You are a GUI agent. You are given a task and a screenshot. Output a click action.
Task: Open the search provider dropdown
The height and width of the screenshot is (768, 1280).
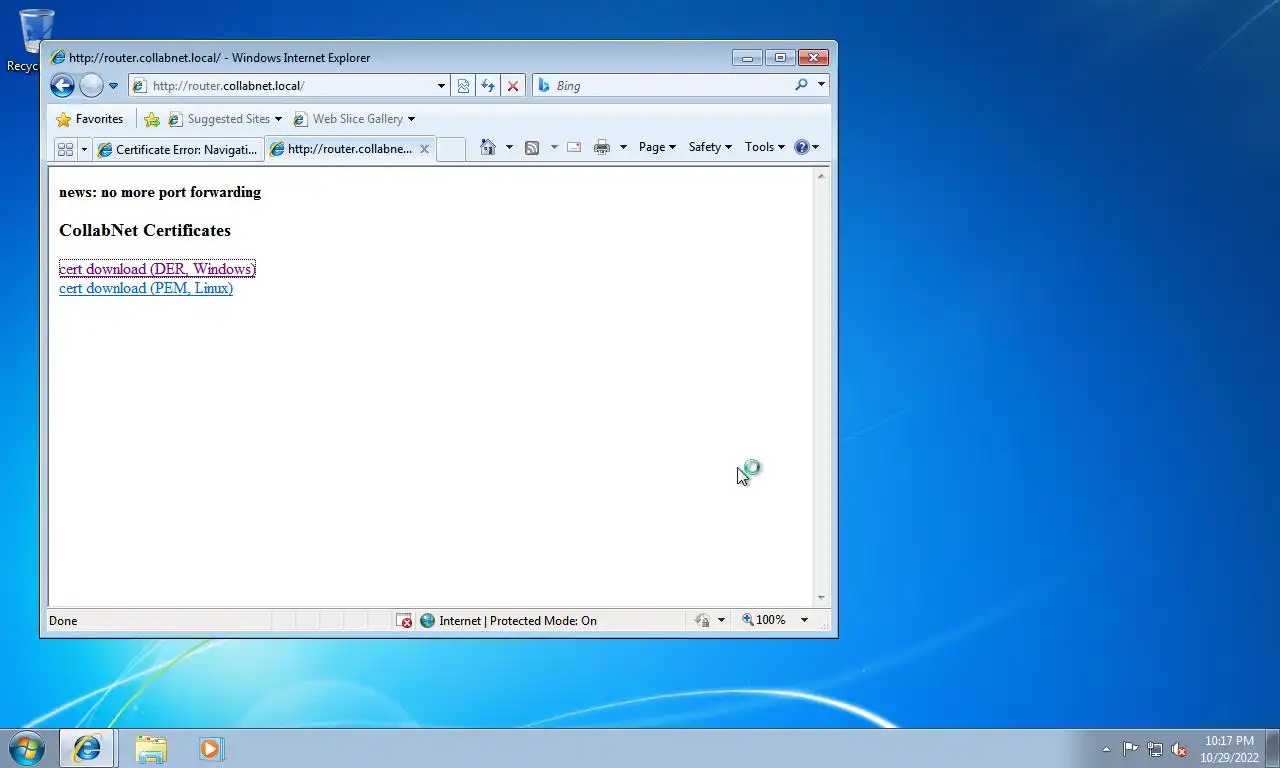(x=821, y=86)
